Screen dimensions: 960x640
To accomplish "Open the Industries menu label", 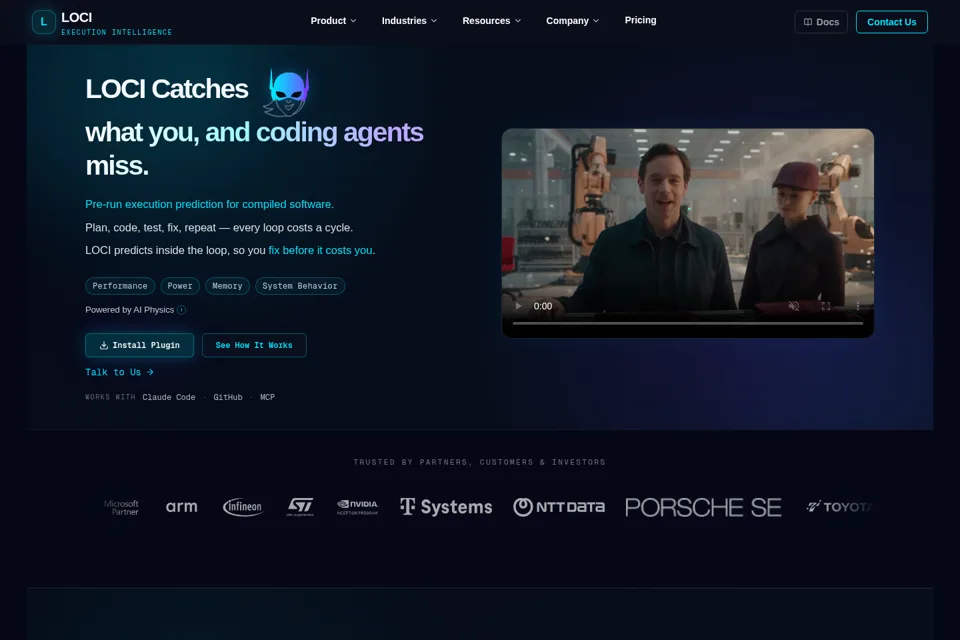I will point(404,21).
